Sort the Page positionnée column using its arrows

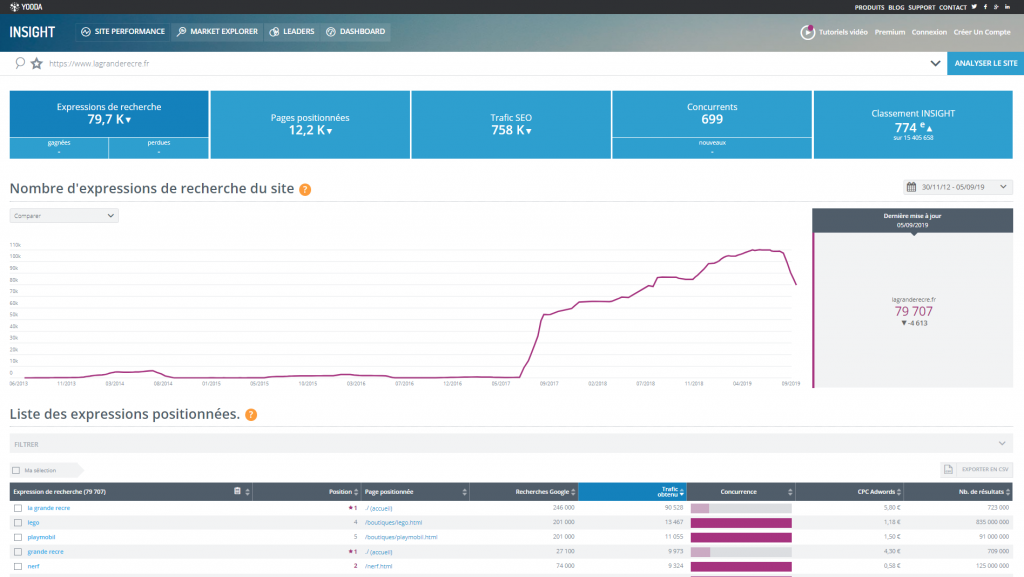pos(464,491)
